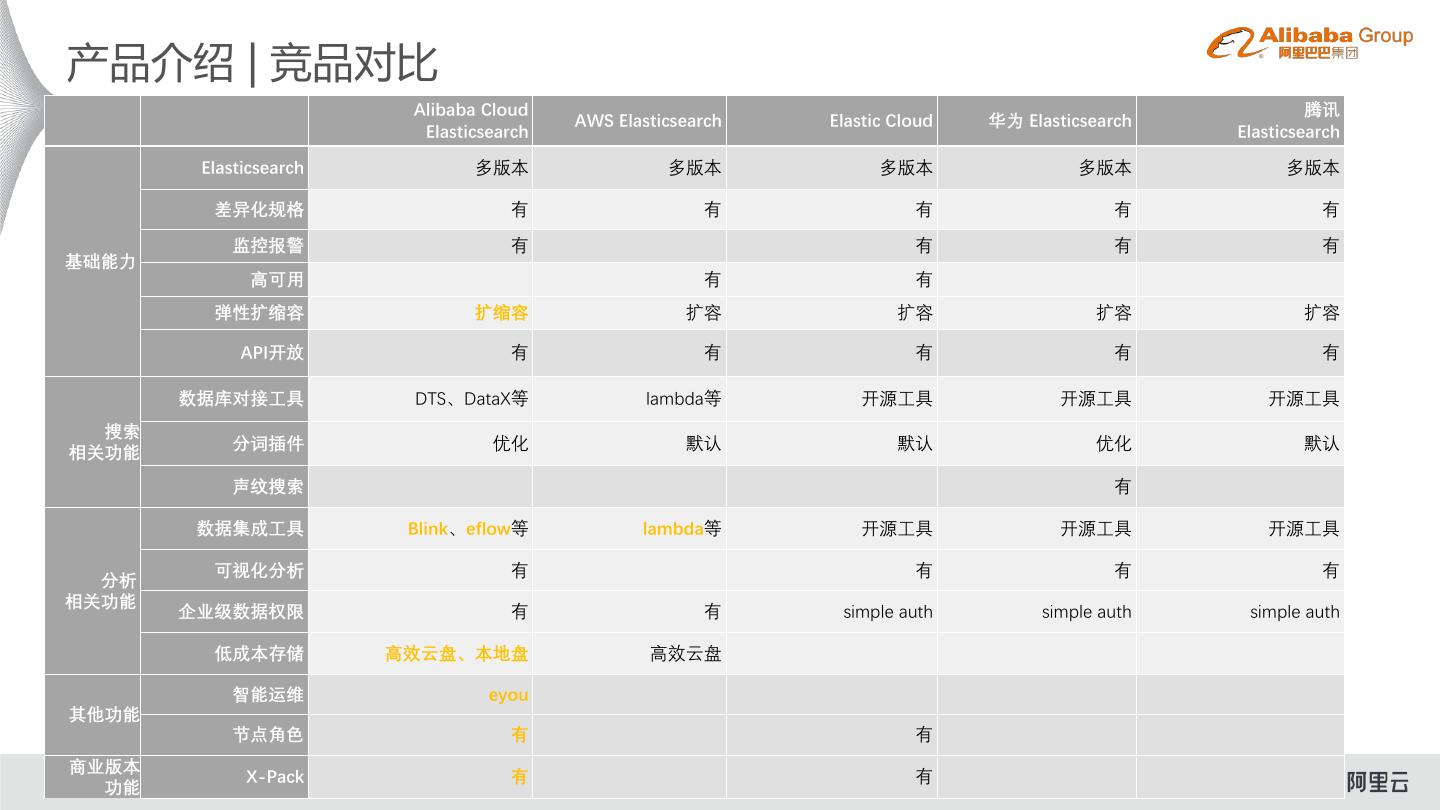Image resolution: width=1440 pixels, height=810 pixels.
Task: Select the slide title 产品介绍 | 竞品对比
Action: (252, 63)
